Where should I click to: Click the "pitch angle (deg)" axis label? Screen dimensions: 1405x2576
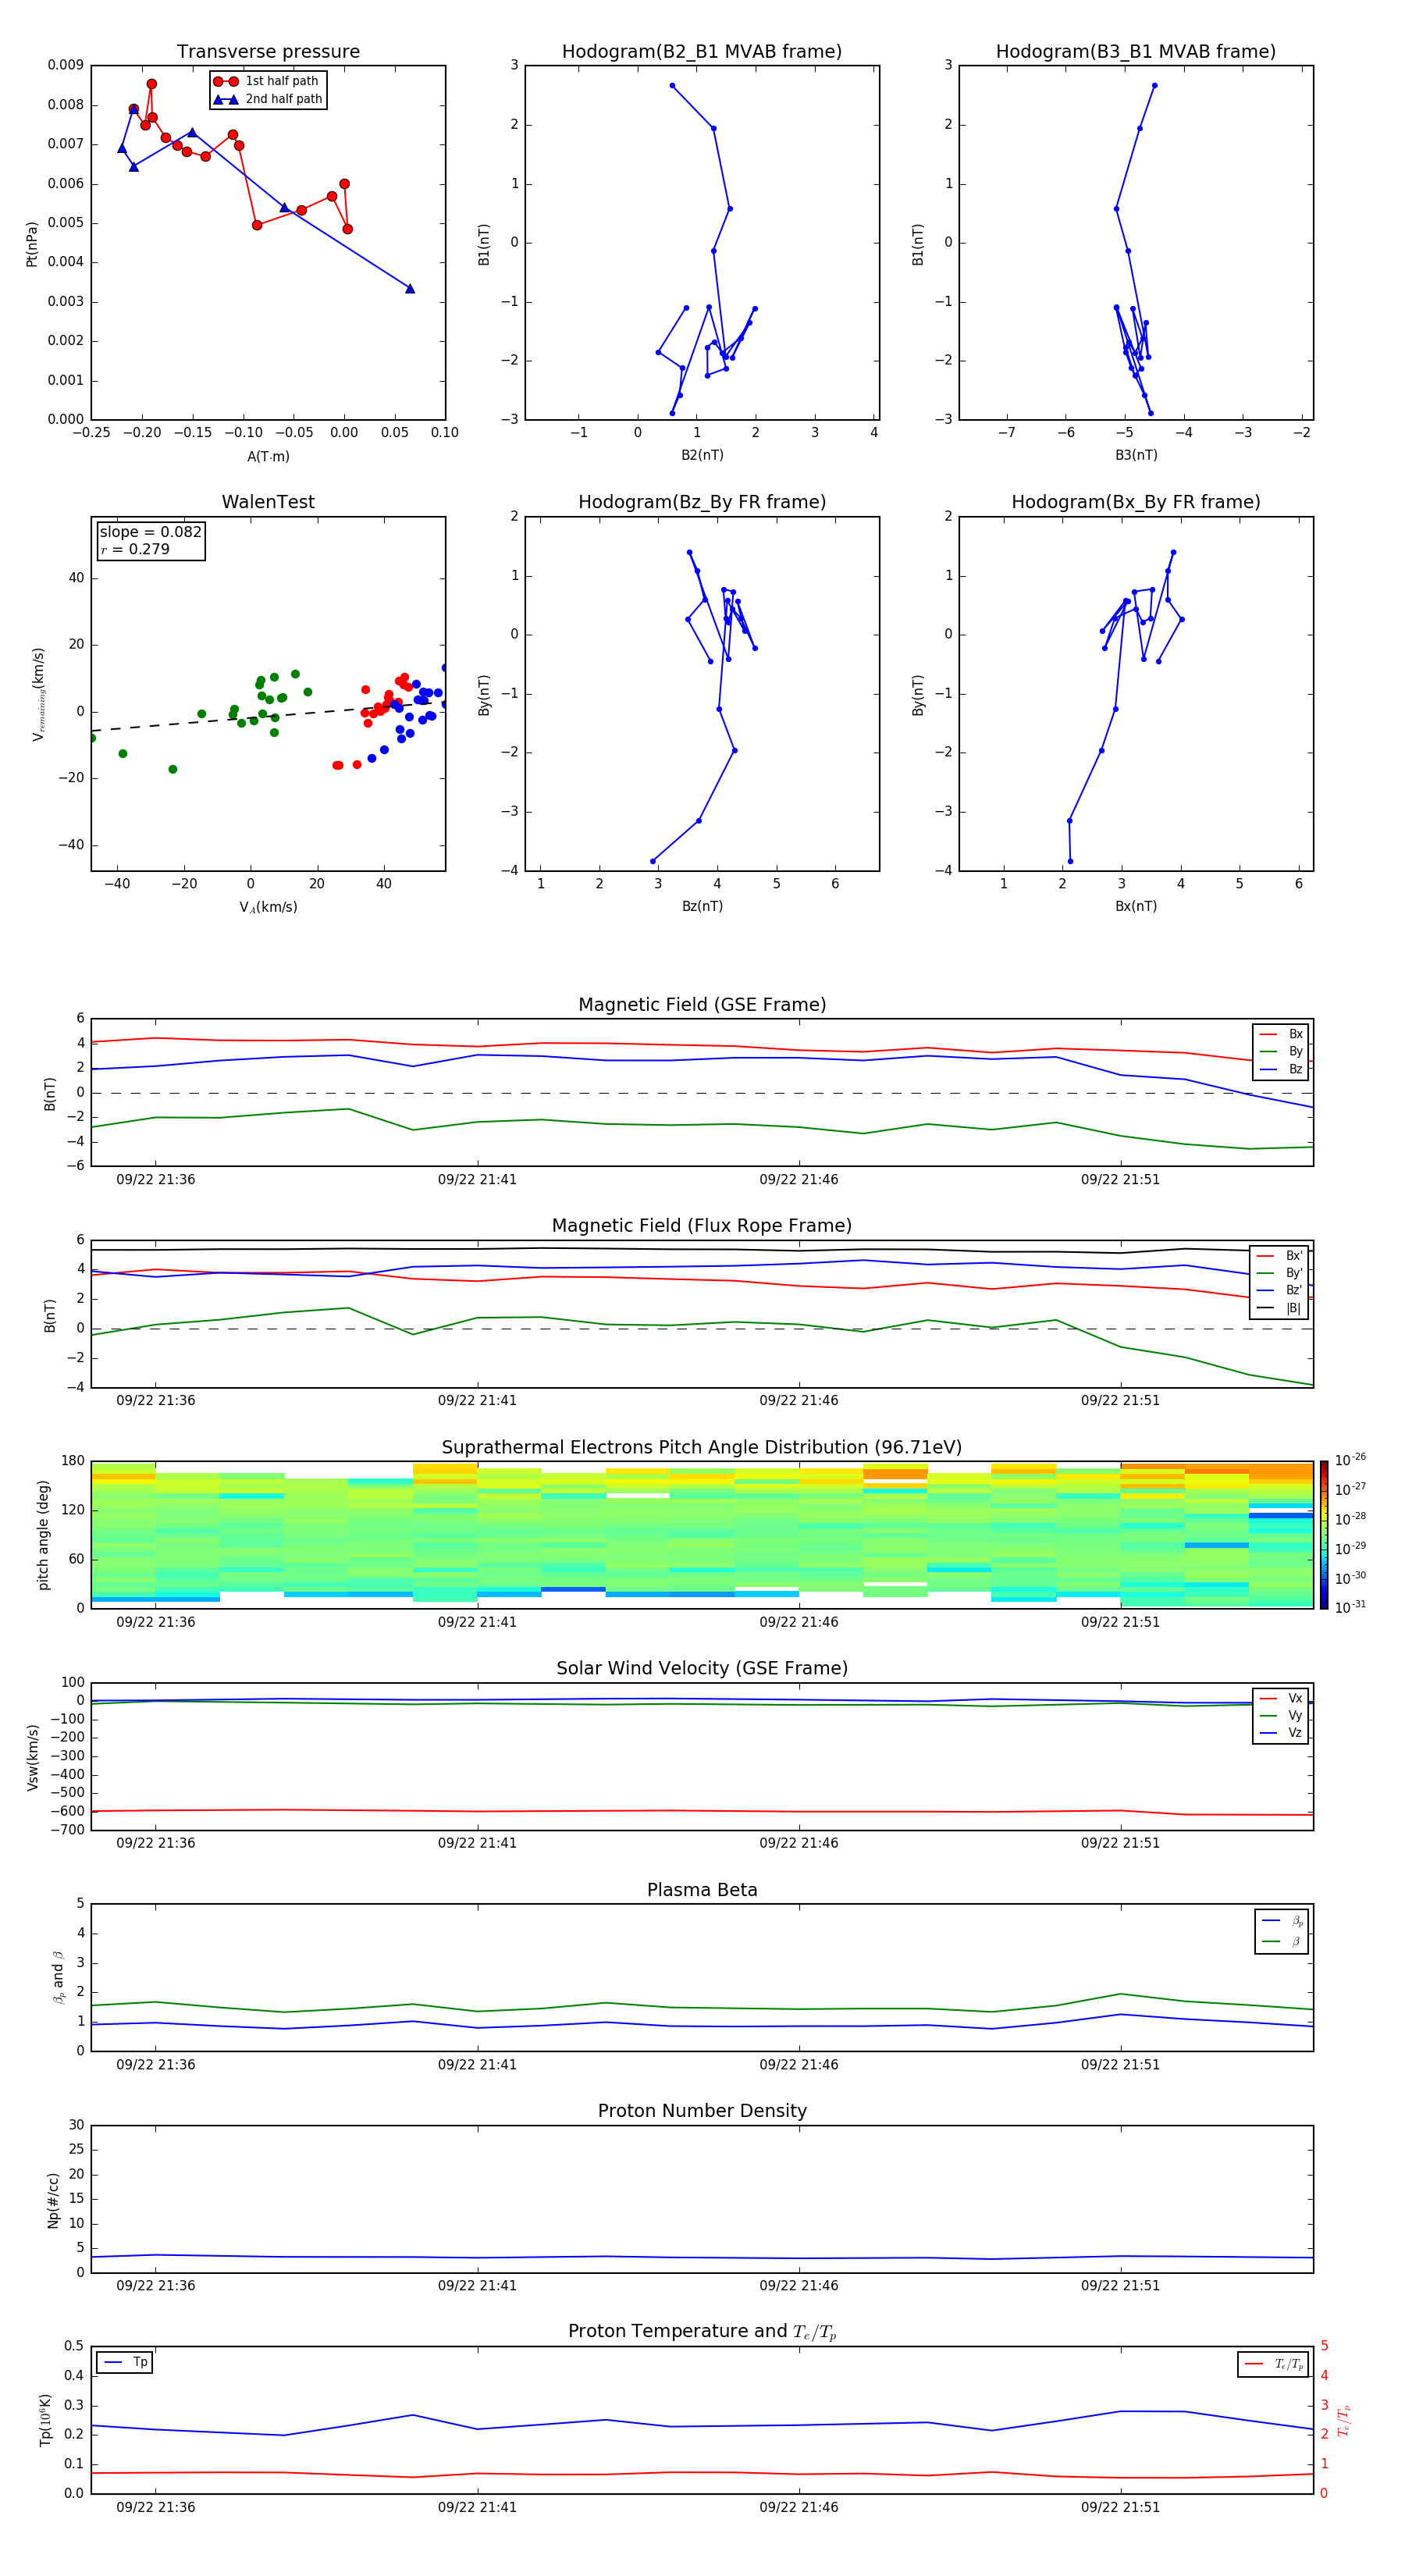click(43, 1535)
